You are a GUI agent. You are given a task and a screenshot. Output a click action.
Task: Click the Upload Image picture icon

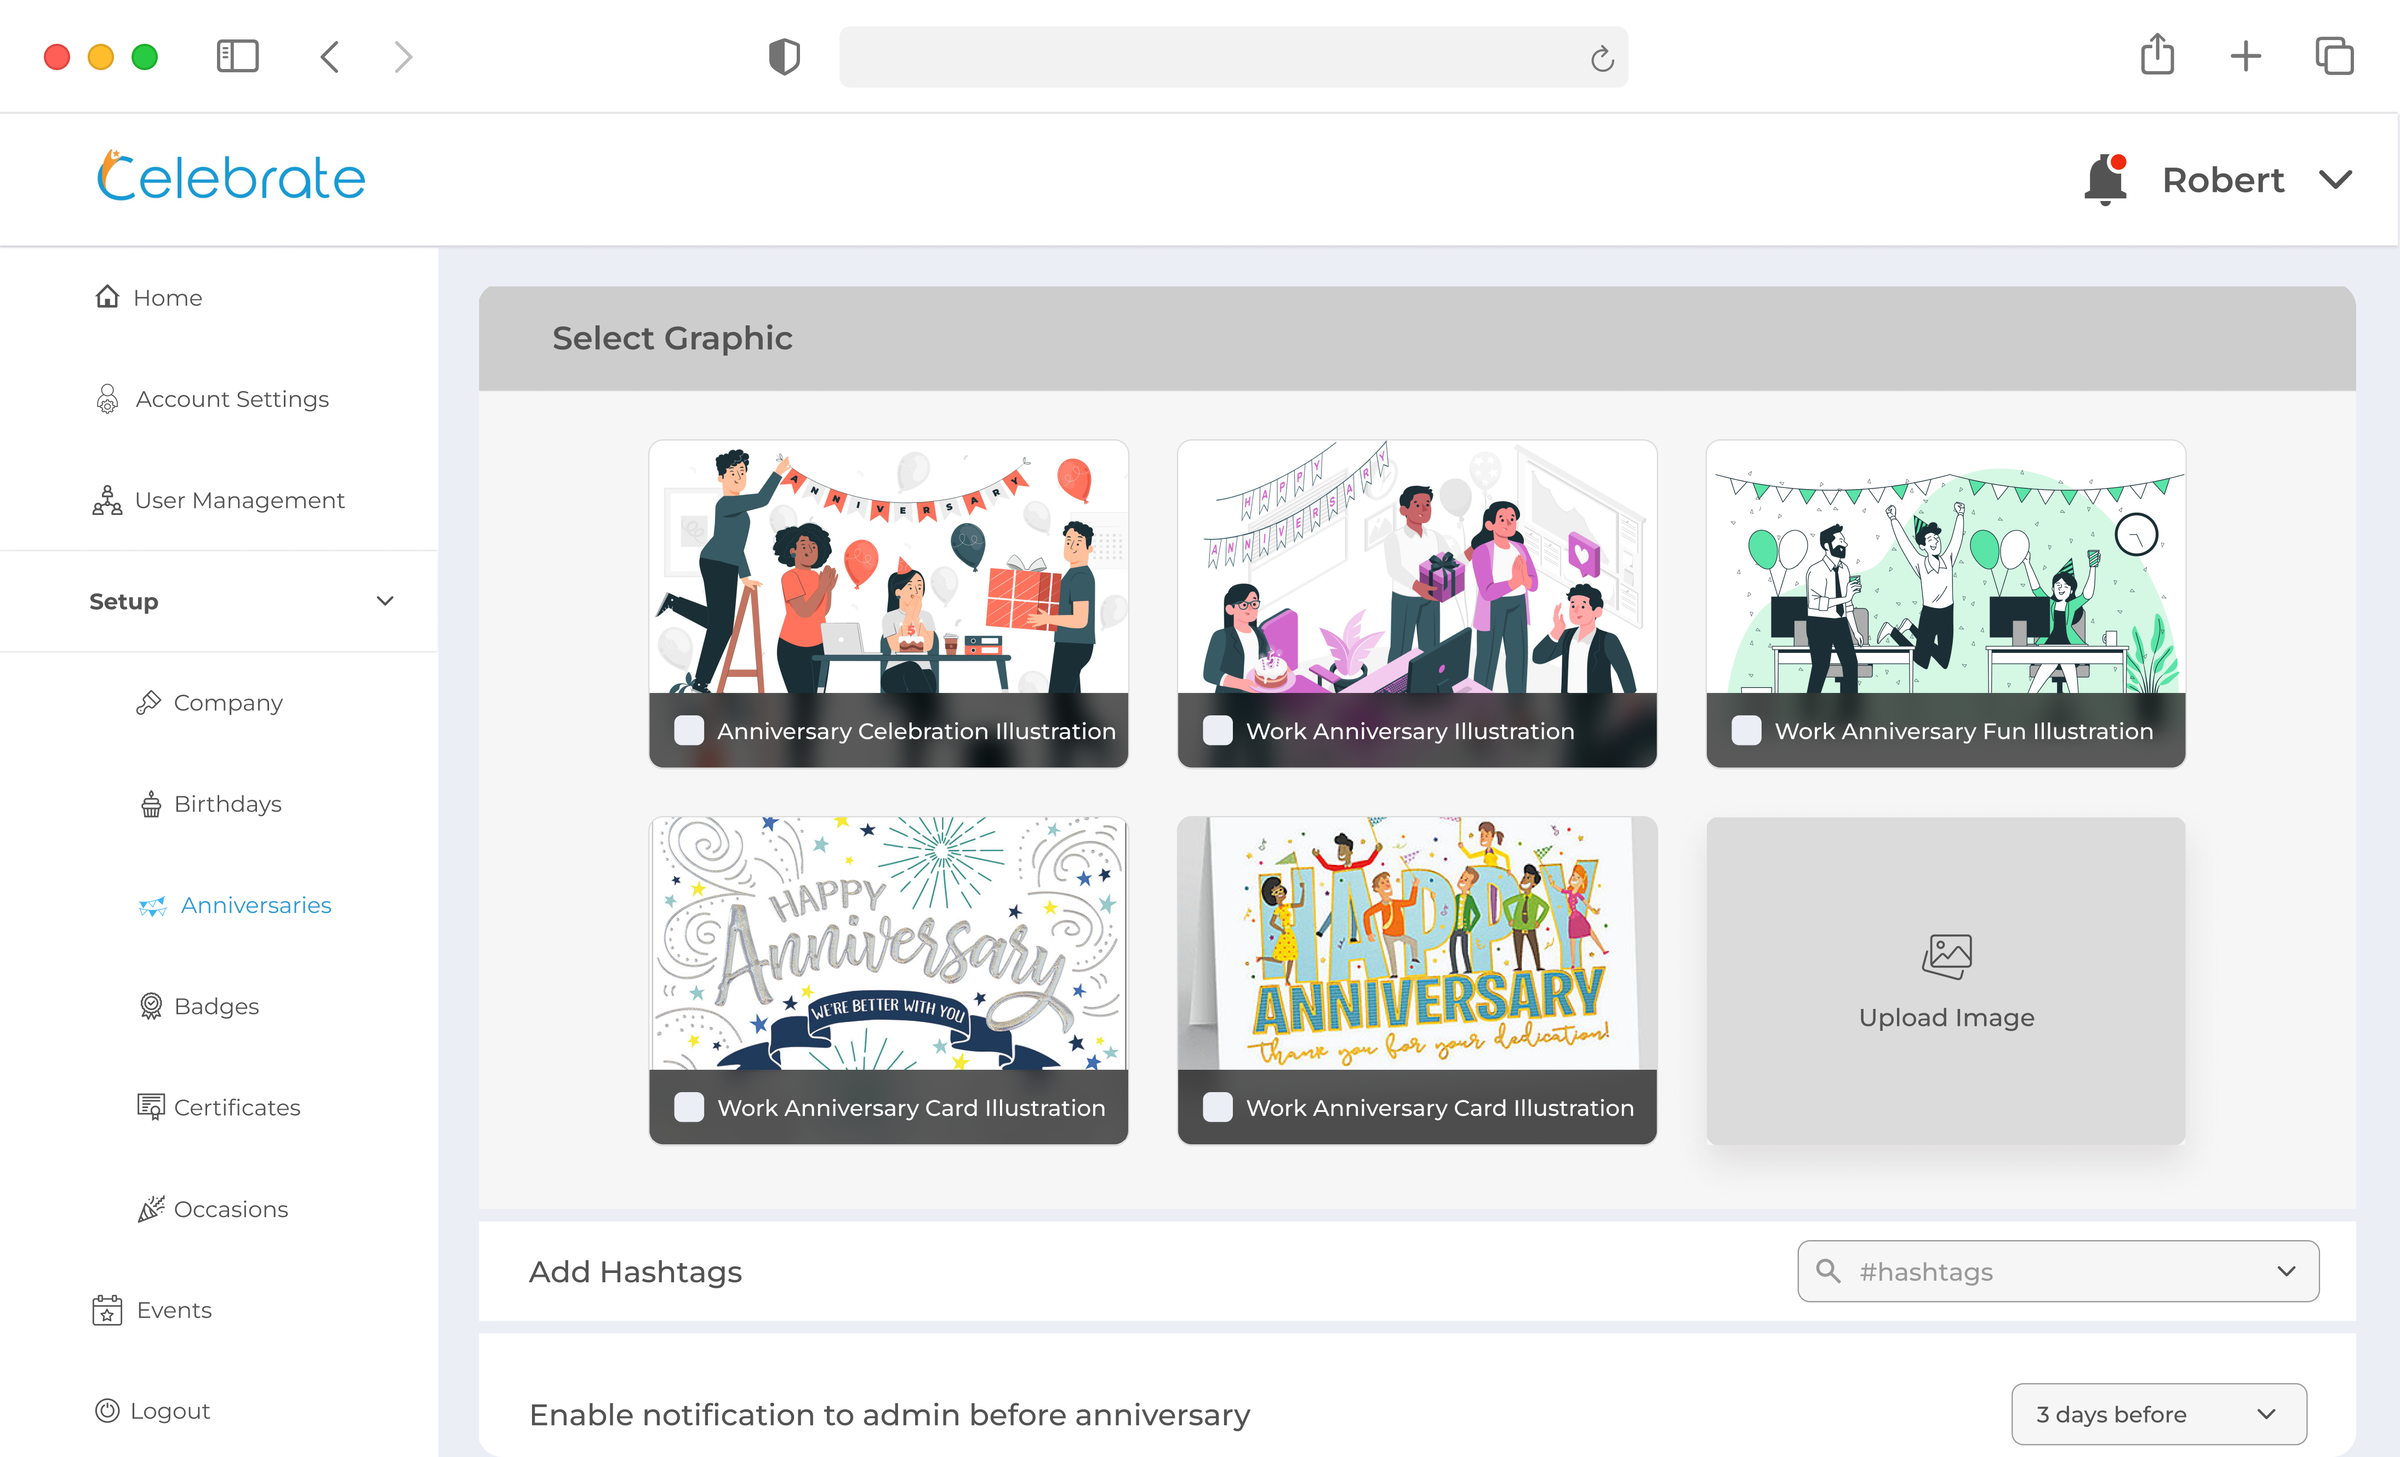click(1946, 957)
